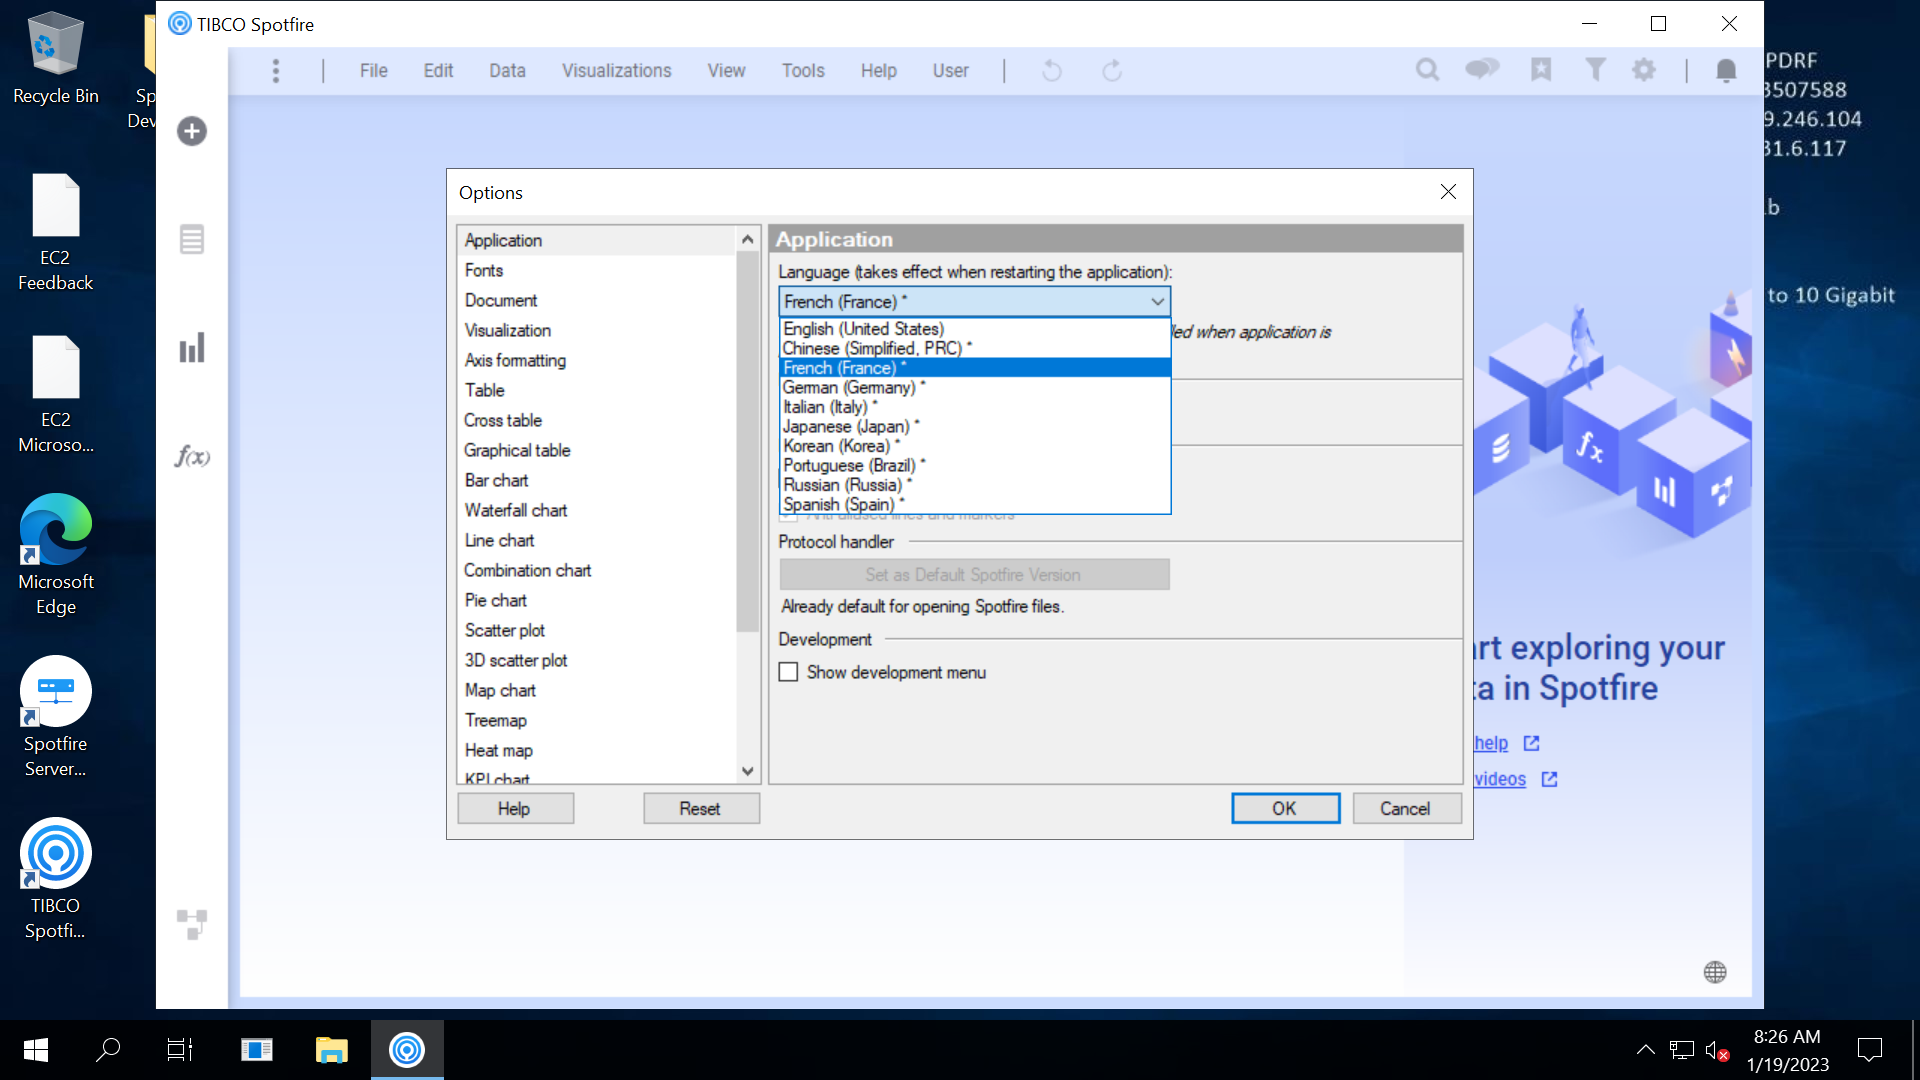Collapse the Language combo box arrow
The image size is (1920, 1080).
(1157, 302)
